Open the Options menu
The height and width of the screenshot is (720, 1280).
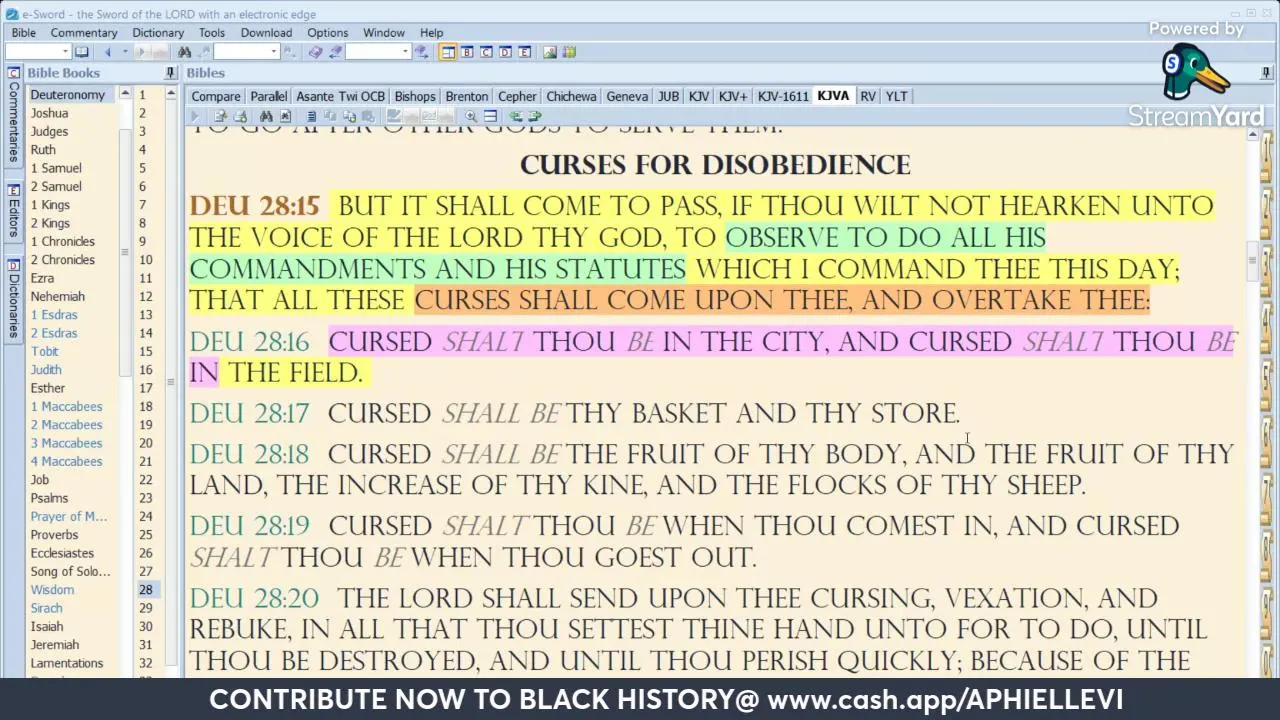pyautogui.click(x=327, y=33)
